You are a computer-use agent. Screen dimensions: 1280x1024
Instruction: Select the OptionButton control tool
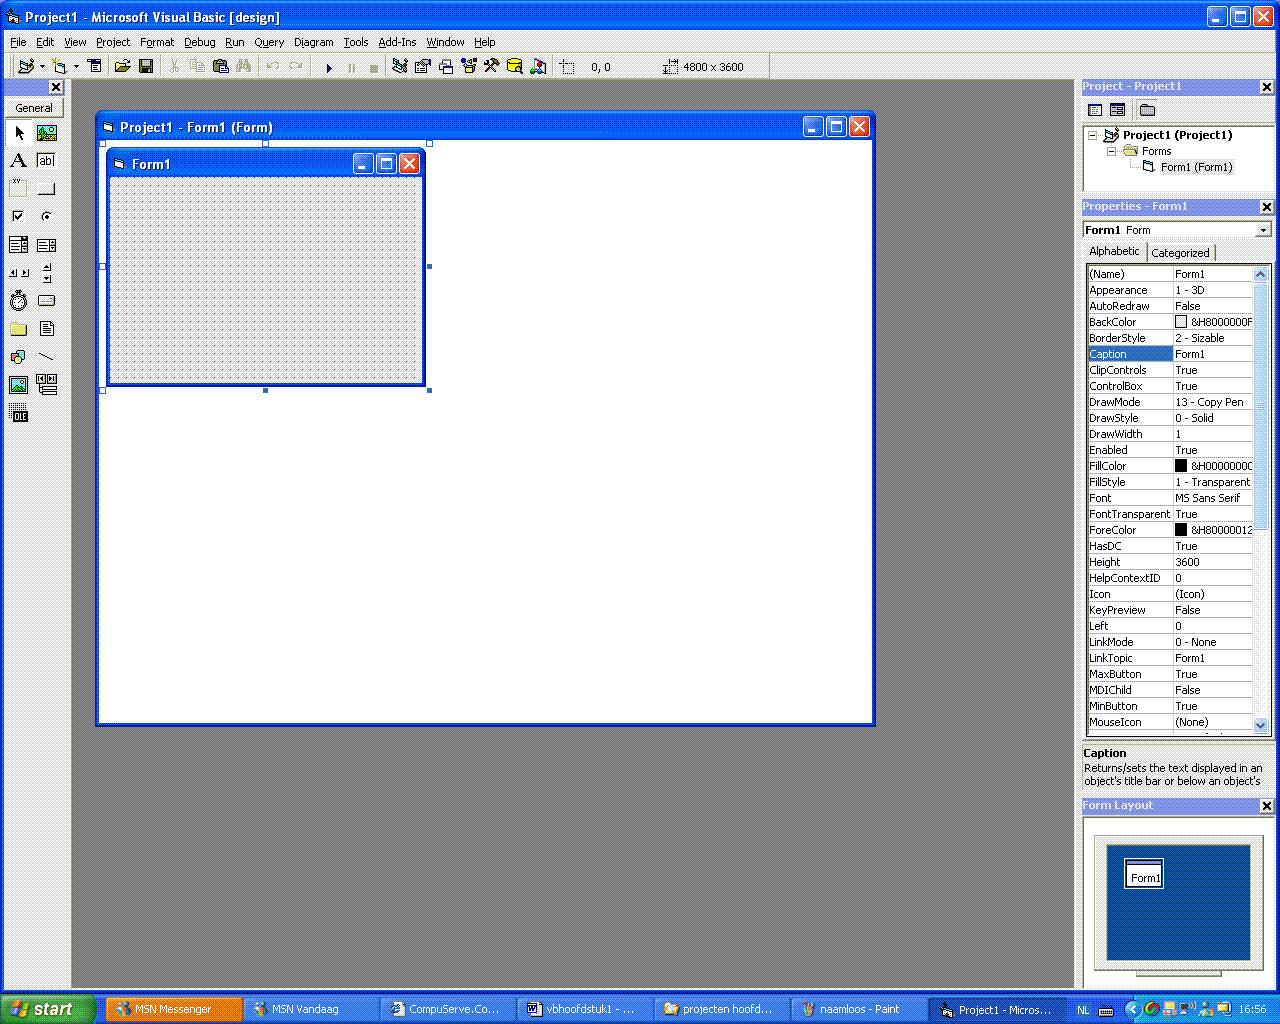coord(47,217)
